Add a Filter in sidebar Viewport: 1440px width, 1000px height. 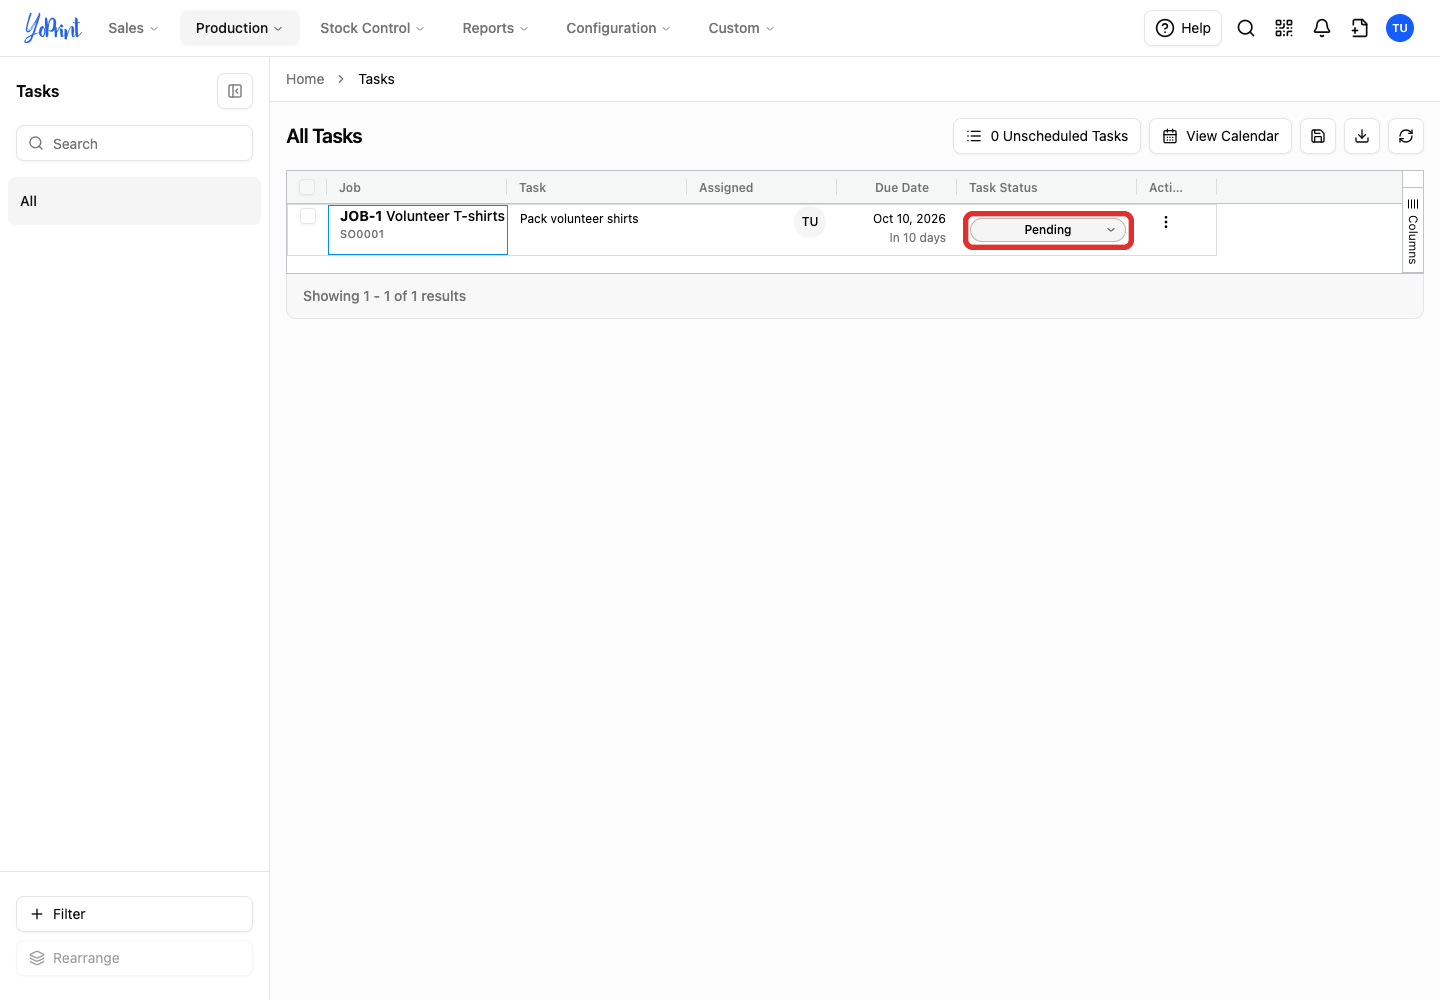134,914
